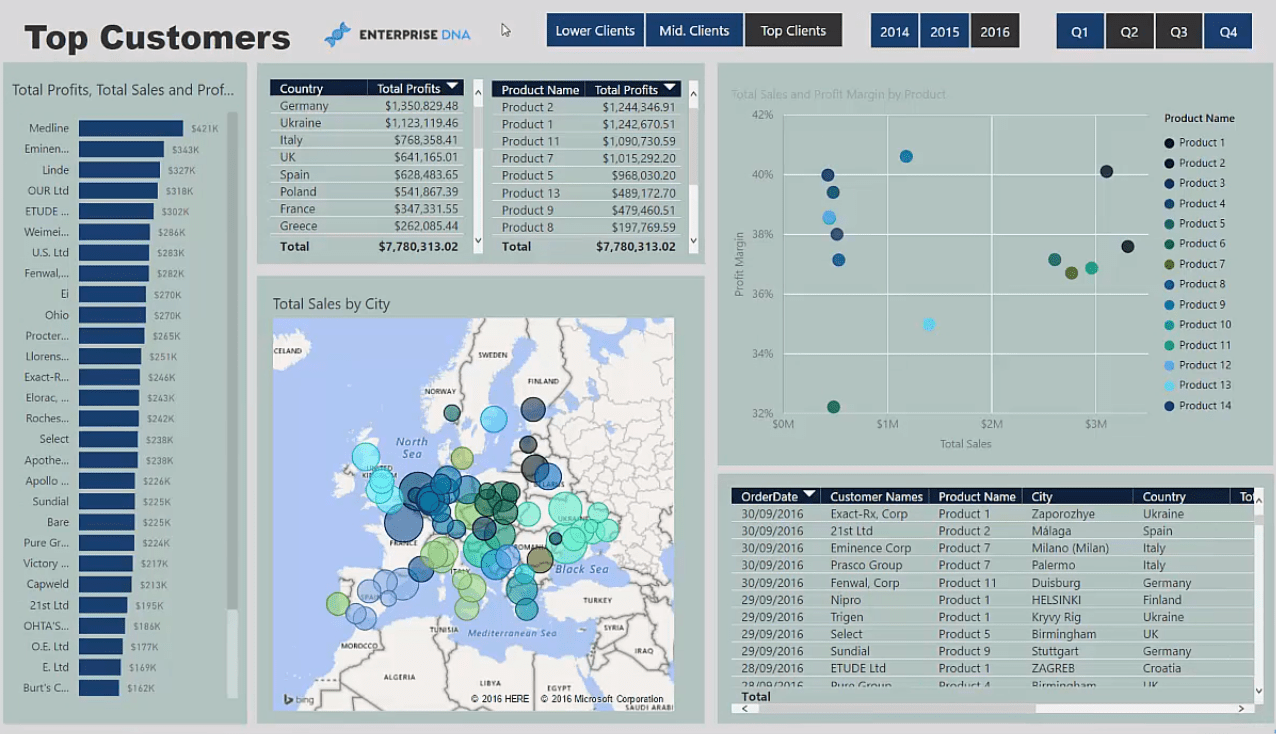Viewport: 1276px width, 734px height.
Task: Click the Country header in orders table
Action: click(x=1181, y=496)
